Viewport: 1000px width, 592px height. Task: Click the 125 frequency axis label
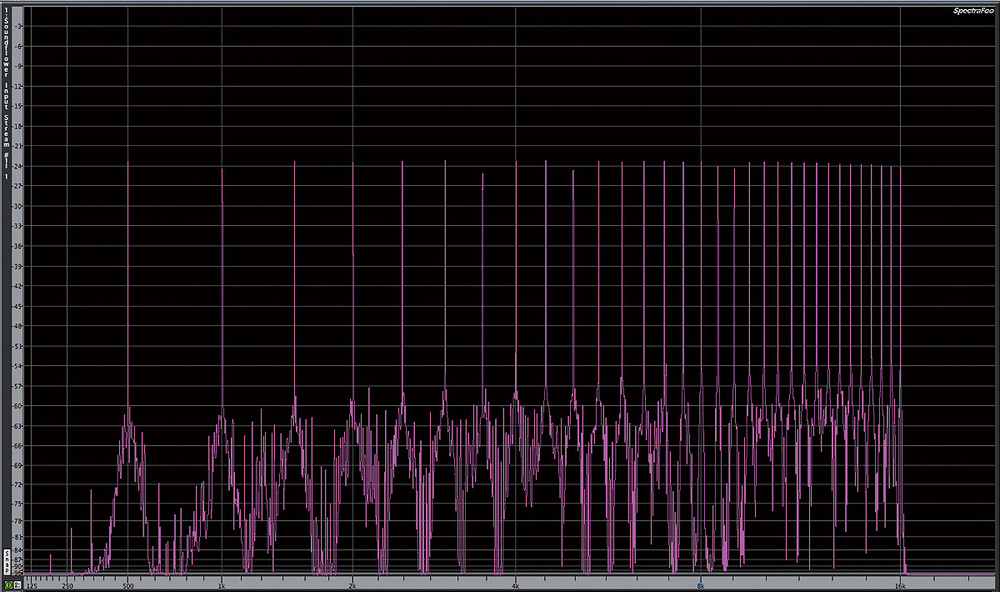coord(33,586)
